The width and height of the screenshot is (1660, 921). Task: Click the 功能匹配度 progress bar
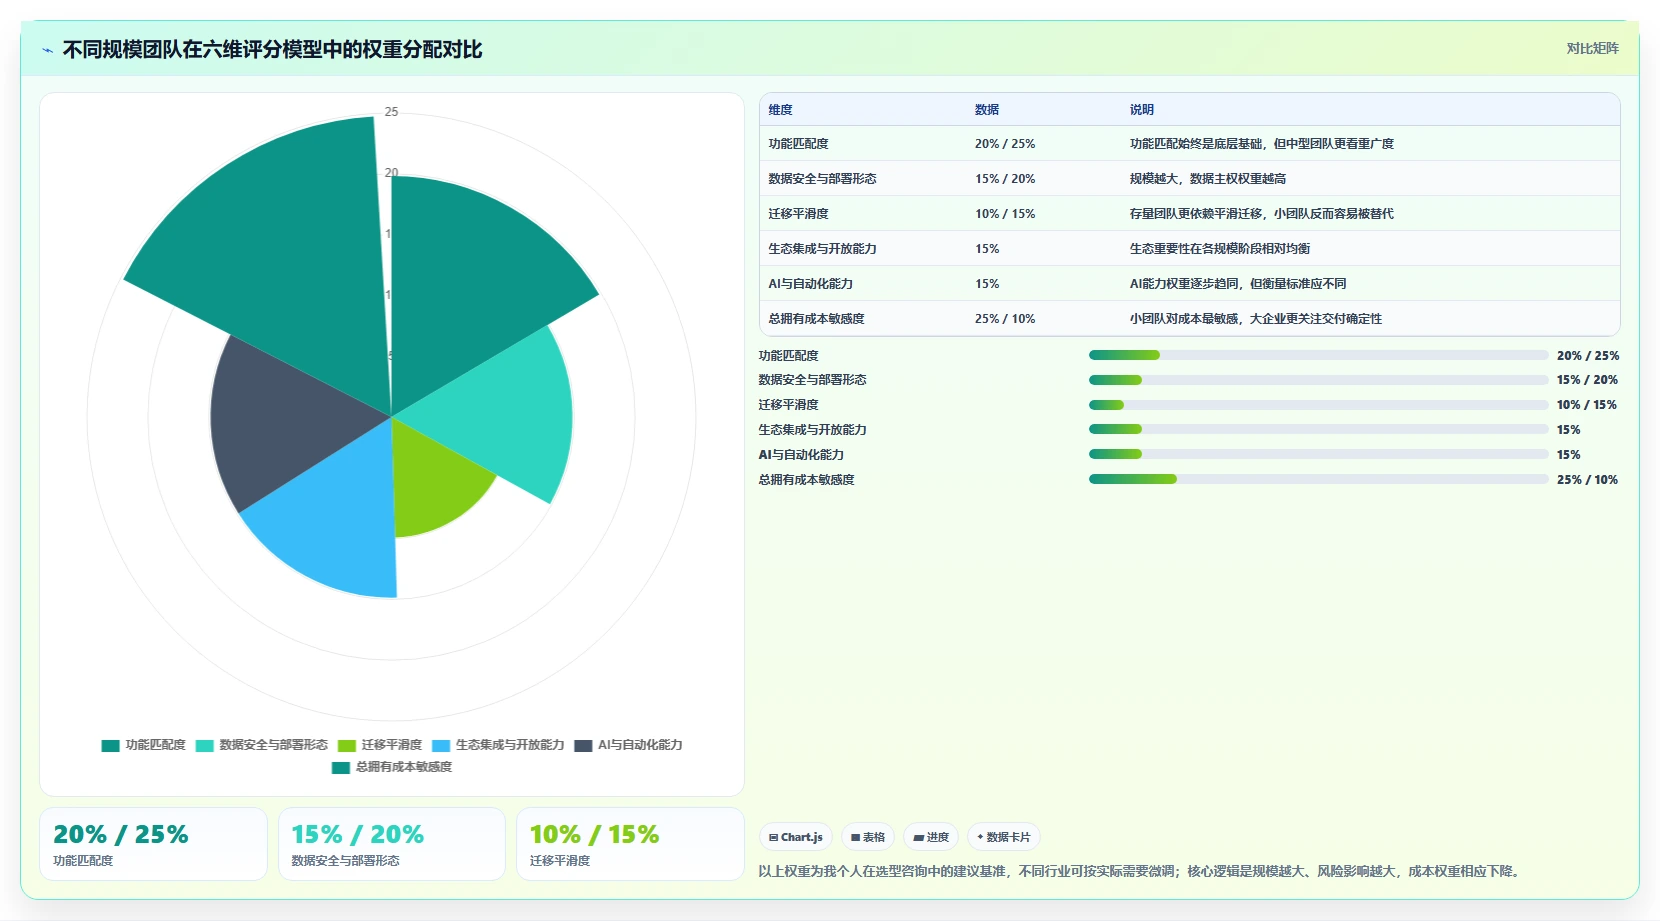(x=1318, y=355)
